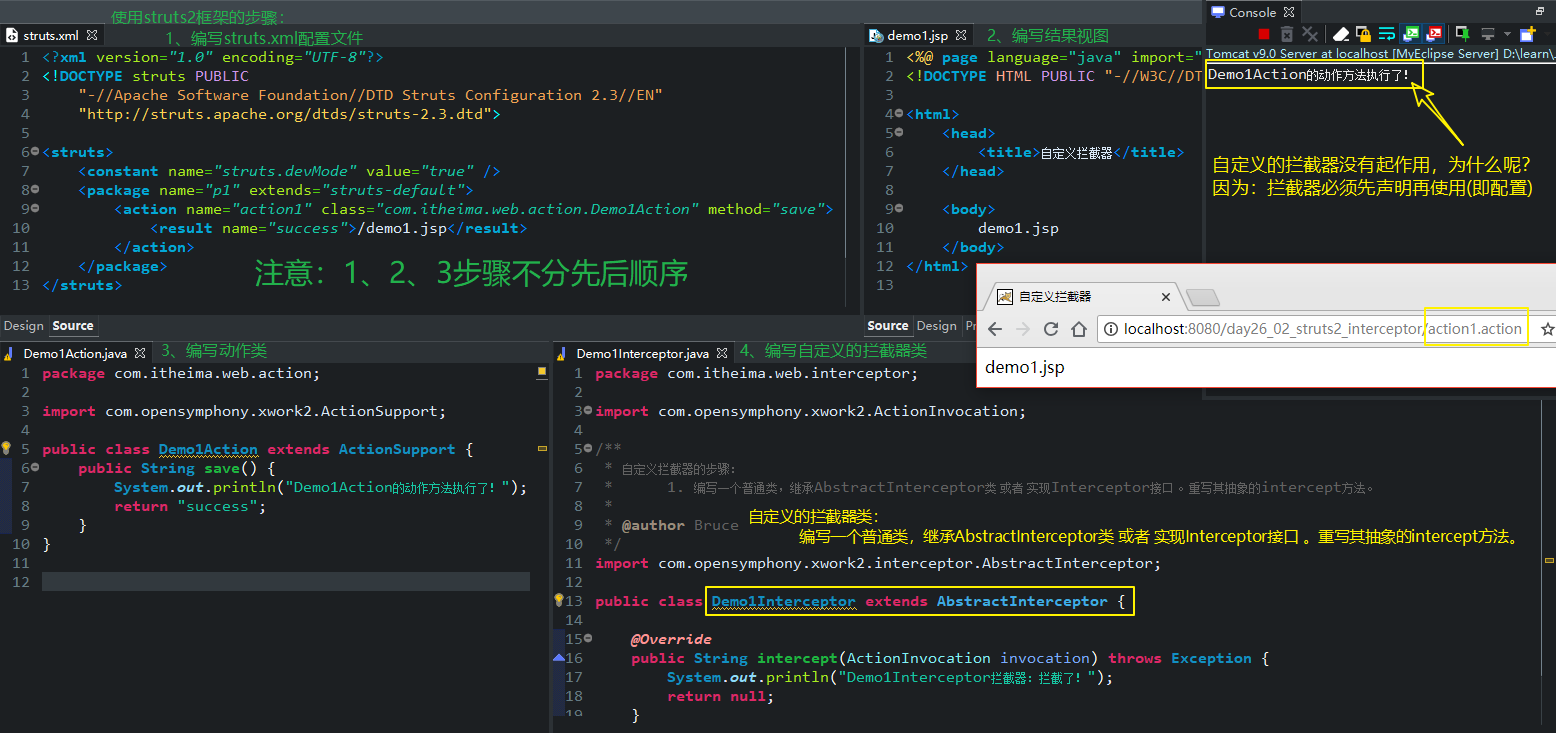Close the struts.xml editor tab
Viewport: 1556px width, 733px height.
click(x=92, y=35)
